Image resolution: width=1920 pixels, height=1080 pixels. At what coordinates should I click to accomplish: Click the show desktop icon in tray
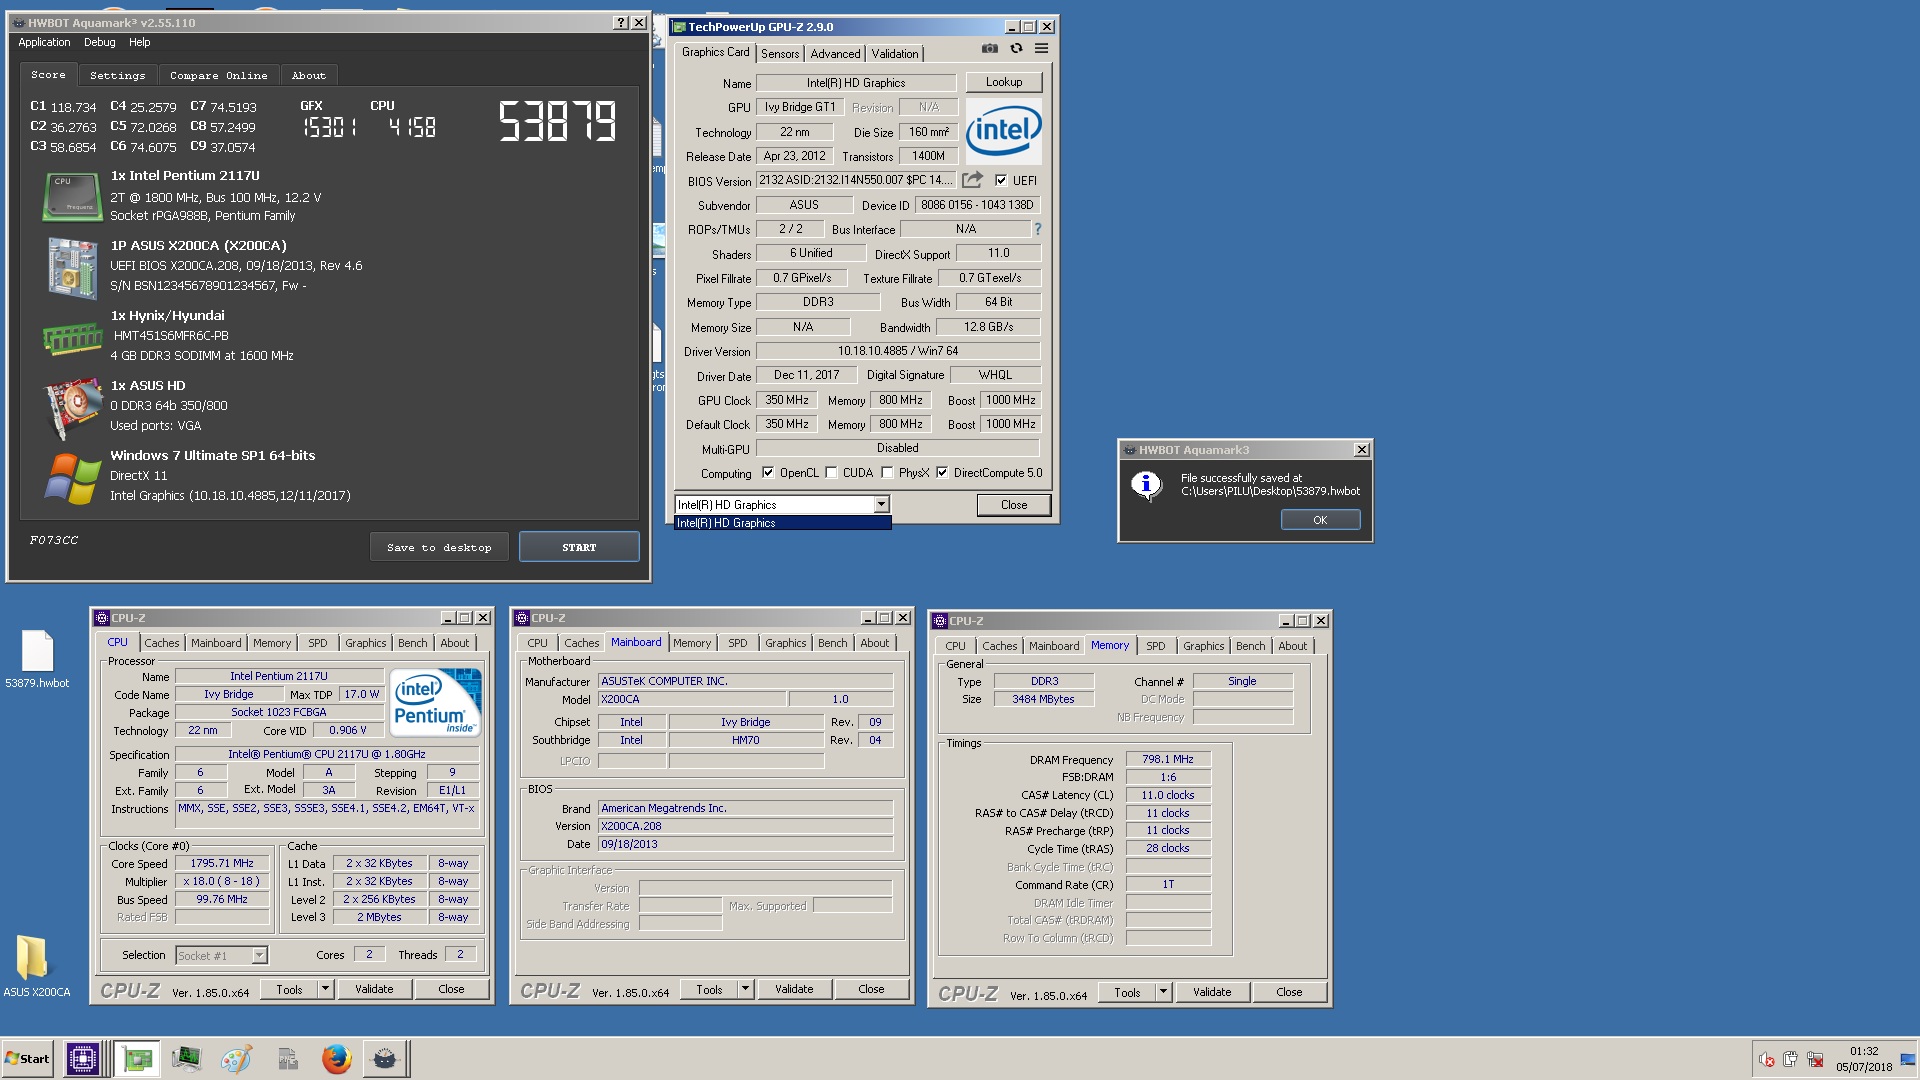[x=1908, y=1060]
